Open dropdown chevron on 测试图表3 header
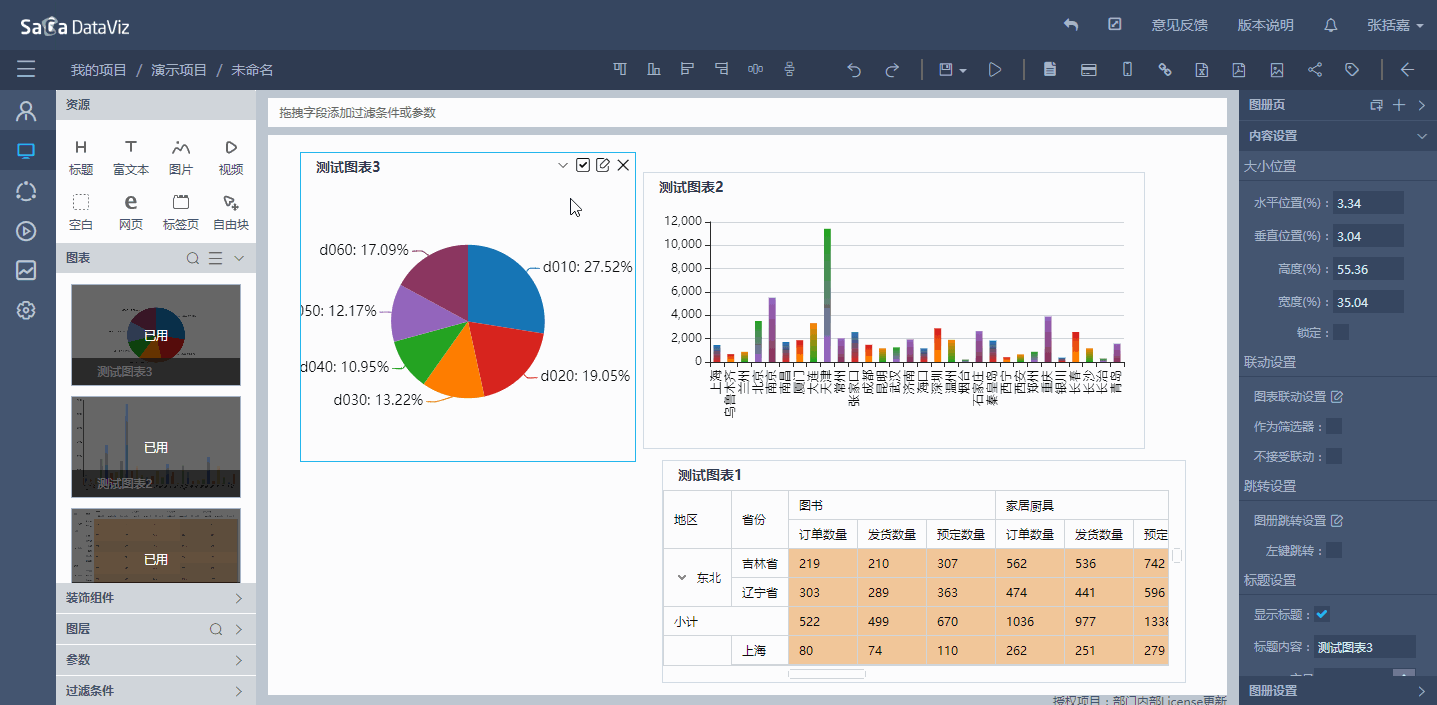 (x=563, y=165)
